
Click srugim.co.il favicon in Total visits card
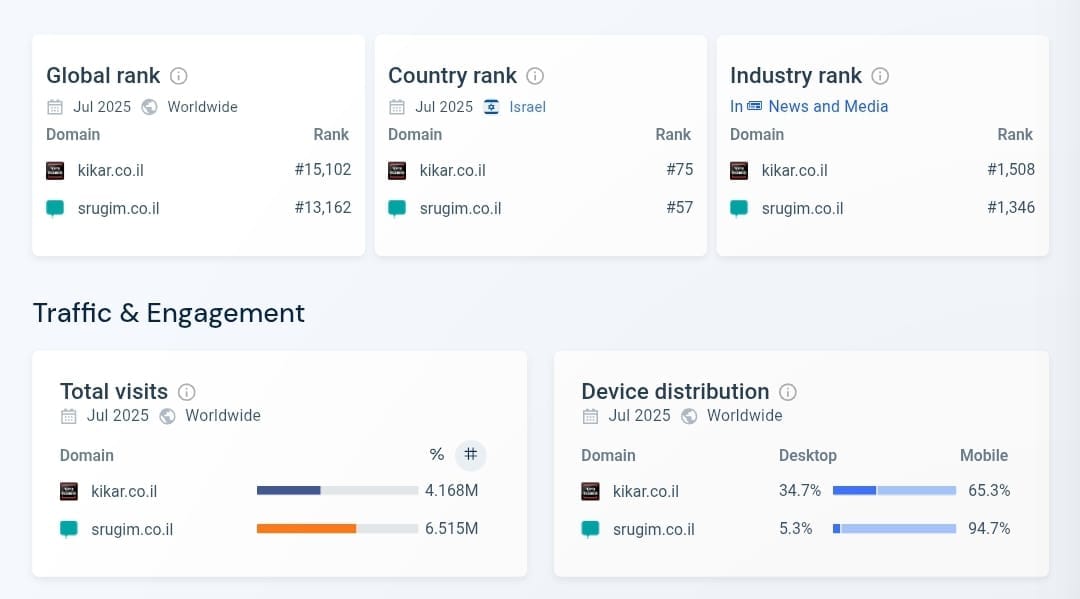69,529
